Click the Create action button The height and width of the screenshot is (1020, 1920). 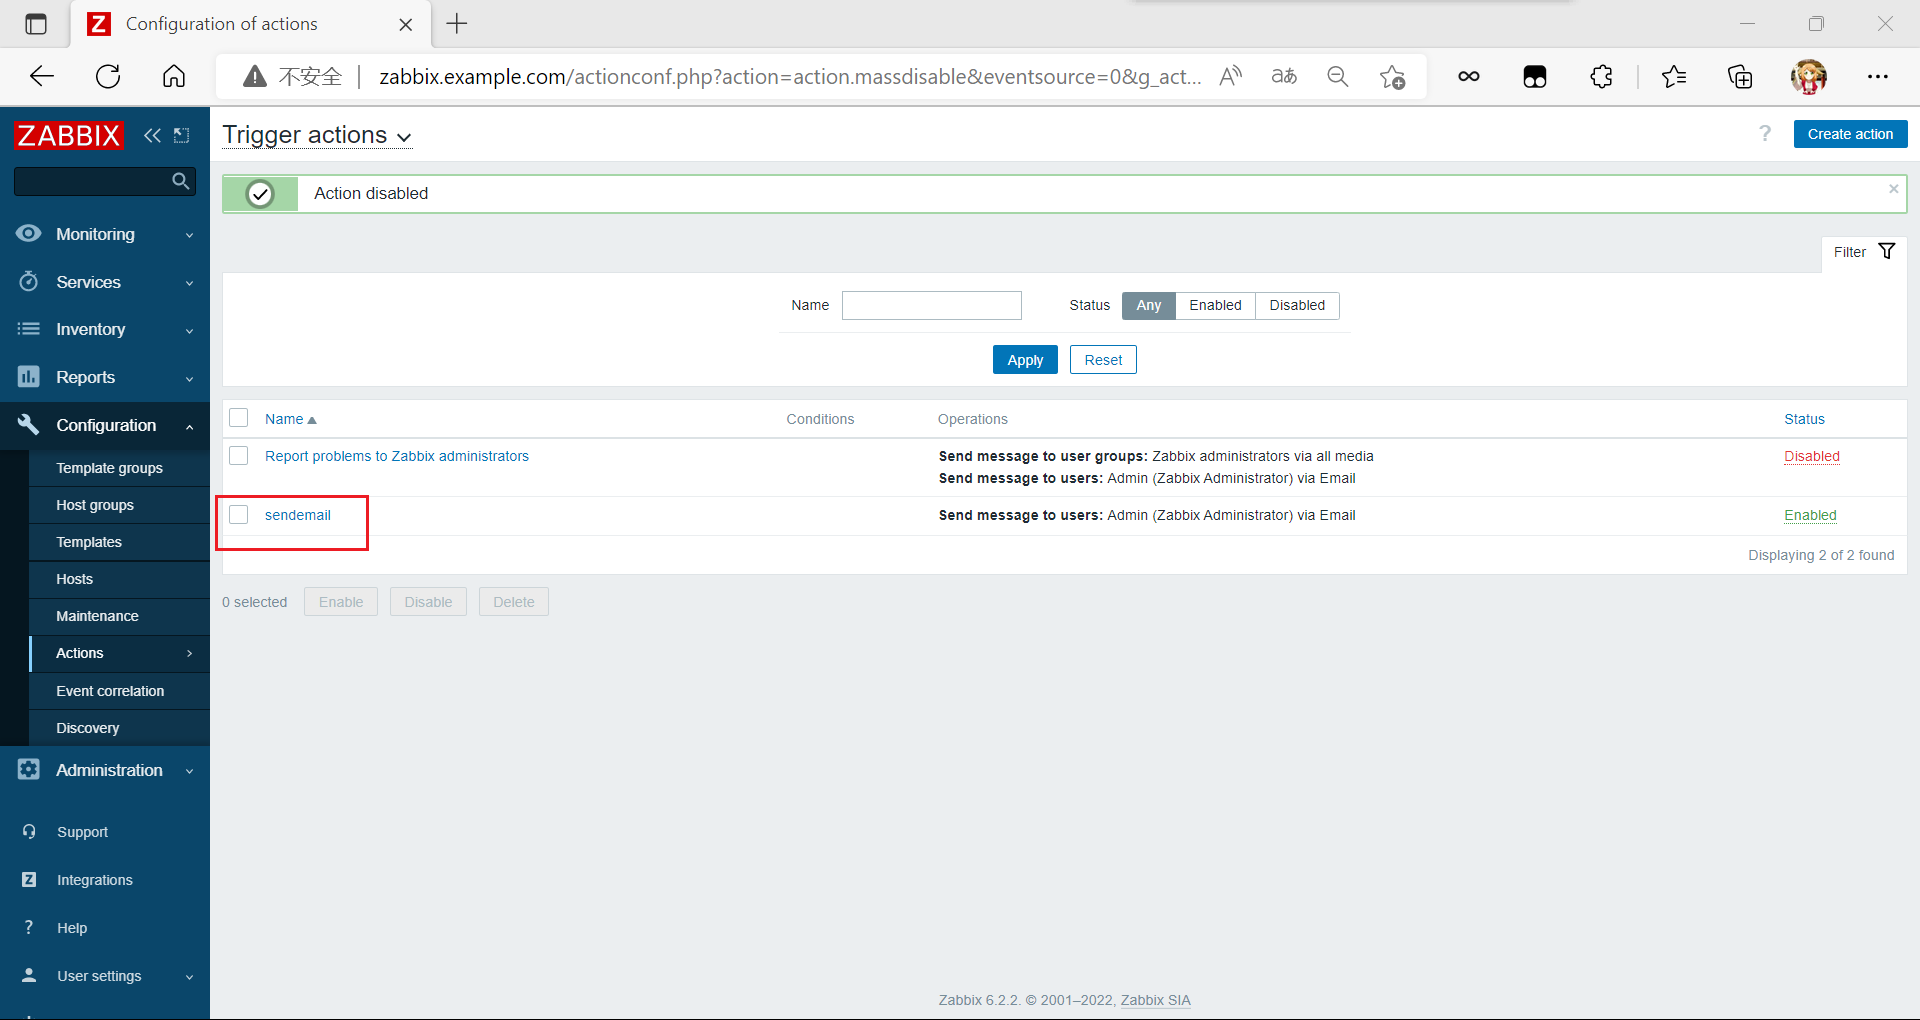click(1850, 134)
